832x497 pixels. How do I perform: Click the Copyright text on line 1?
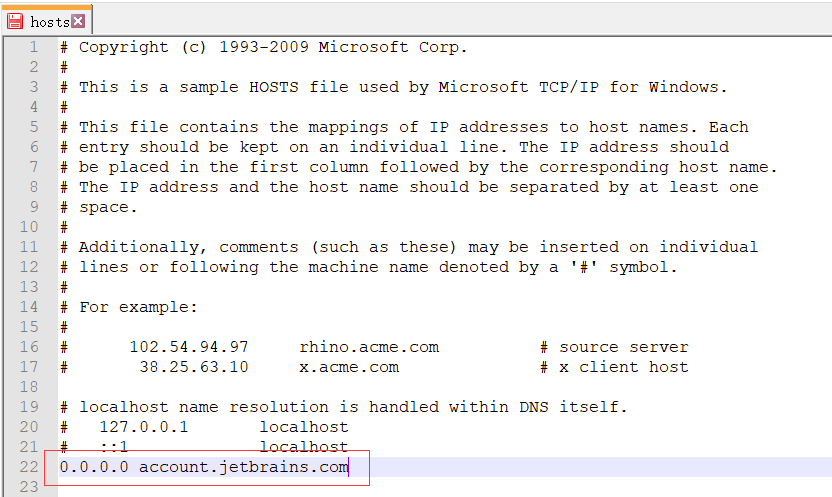click(x=124, y=47)
